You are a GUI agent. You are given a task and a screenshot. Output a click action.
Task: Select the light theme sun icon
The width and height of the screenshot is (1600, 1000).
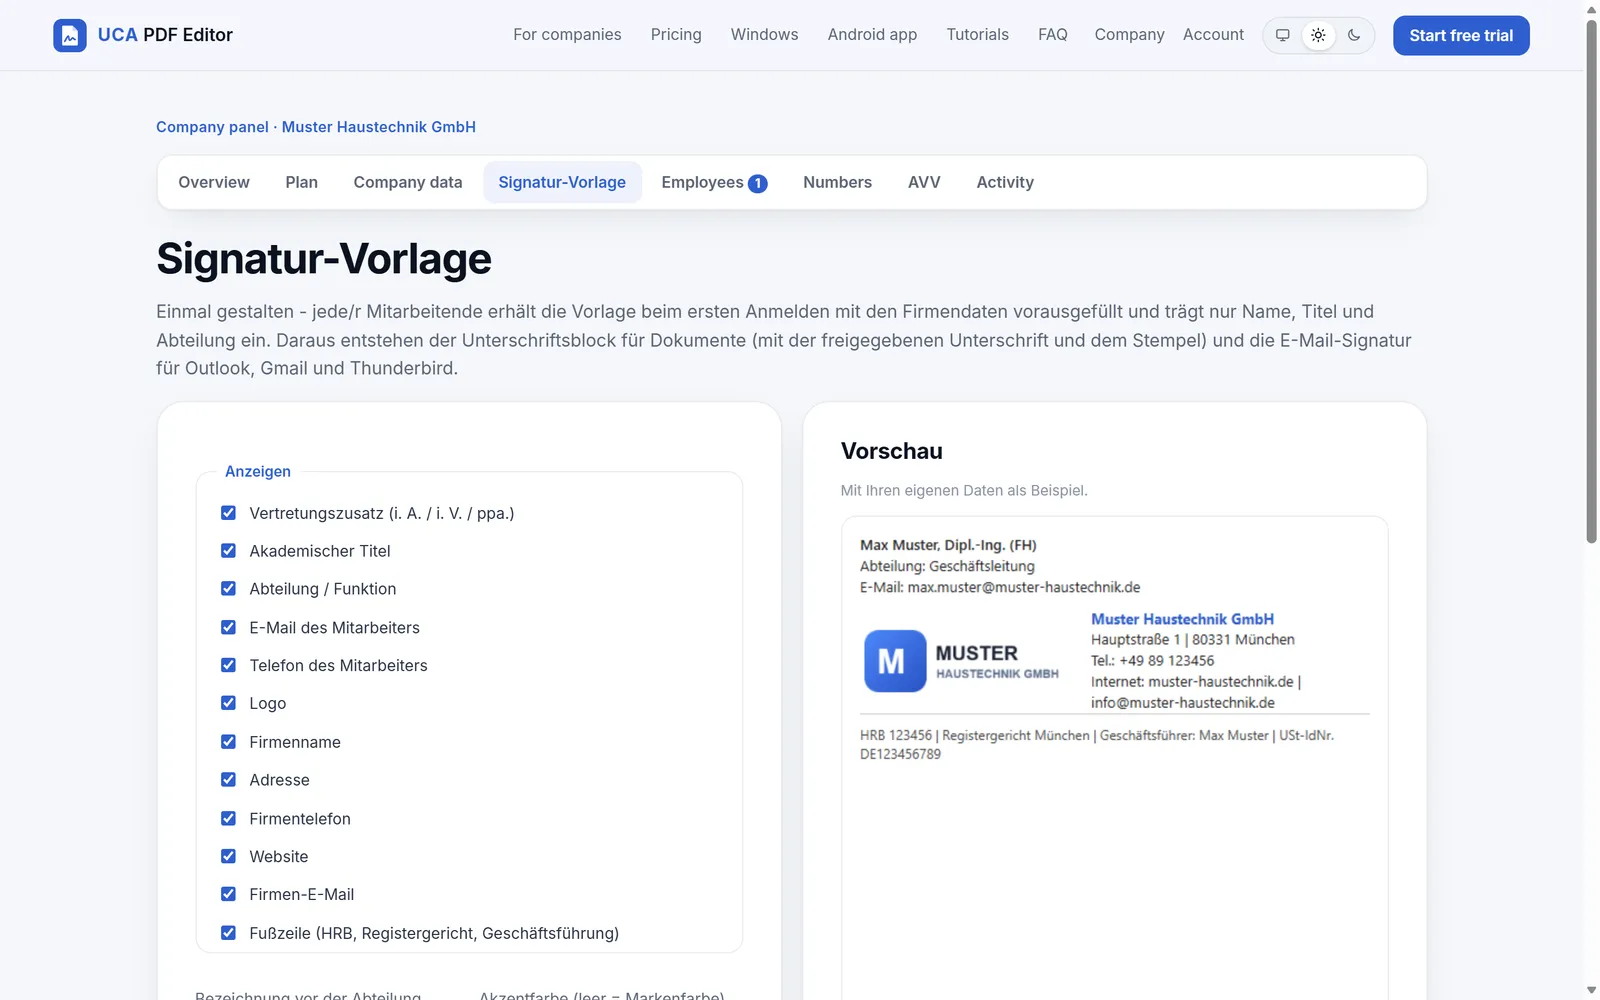1318,35
